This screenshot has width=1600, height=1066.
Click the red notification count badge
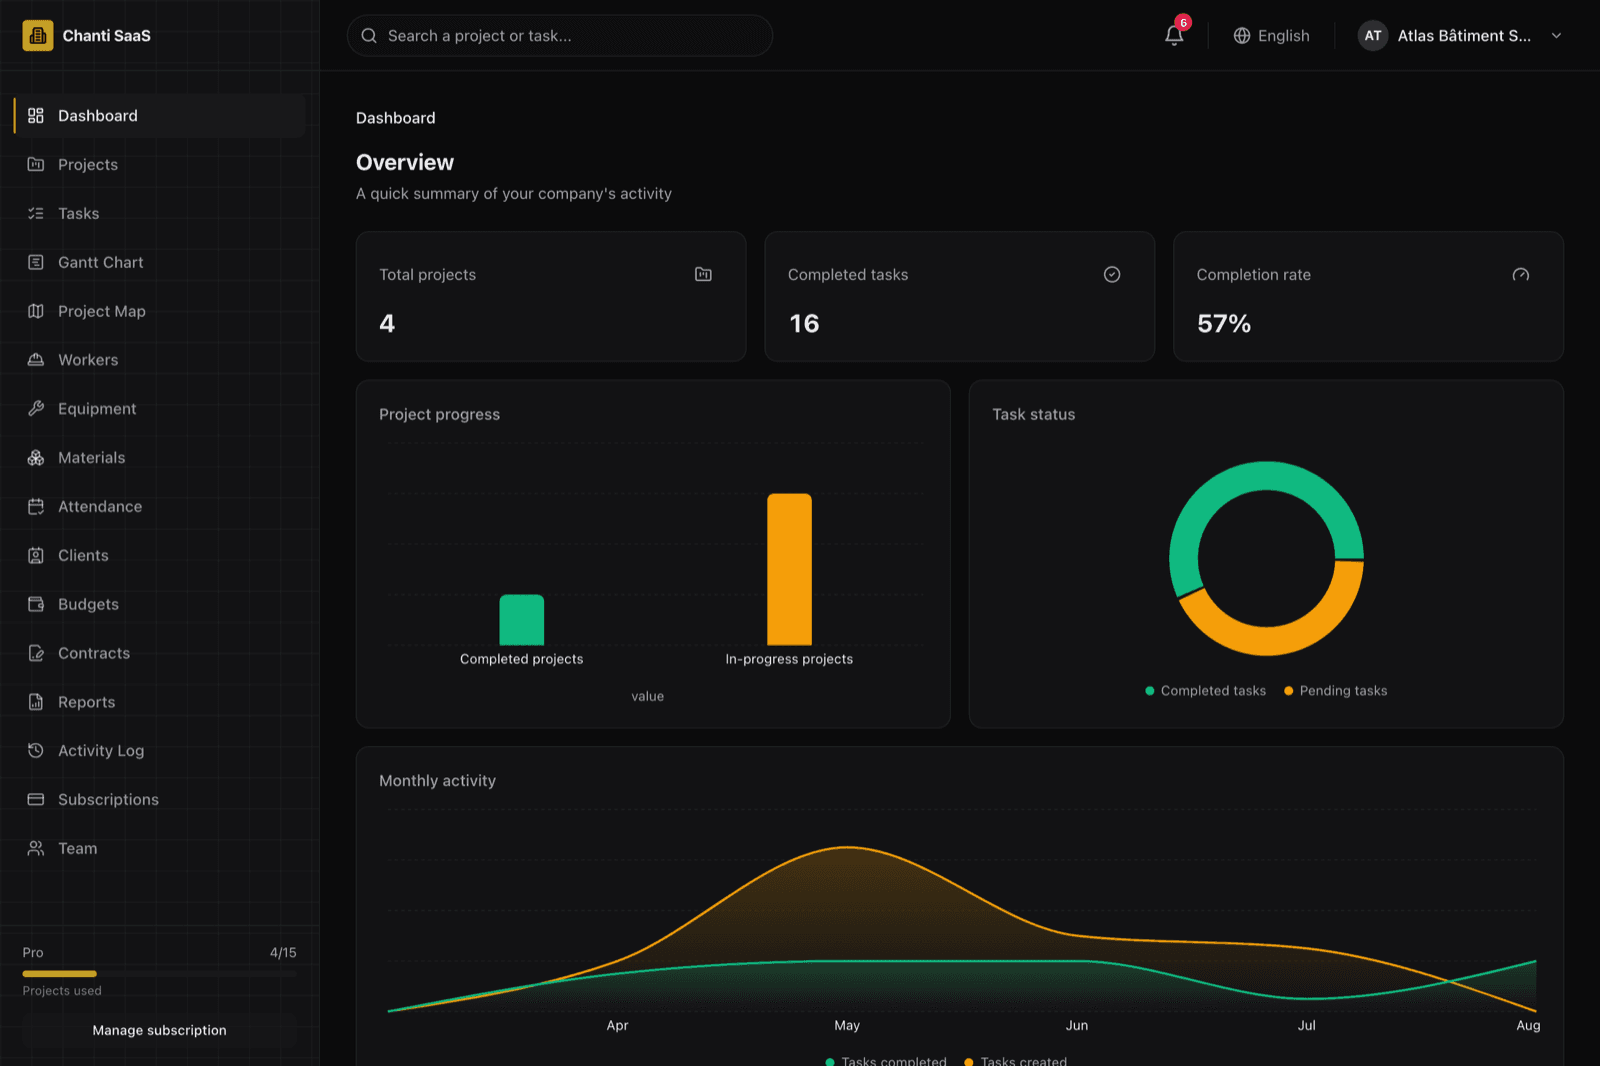point(1183,23)
